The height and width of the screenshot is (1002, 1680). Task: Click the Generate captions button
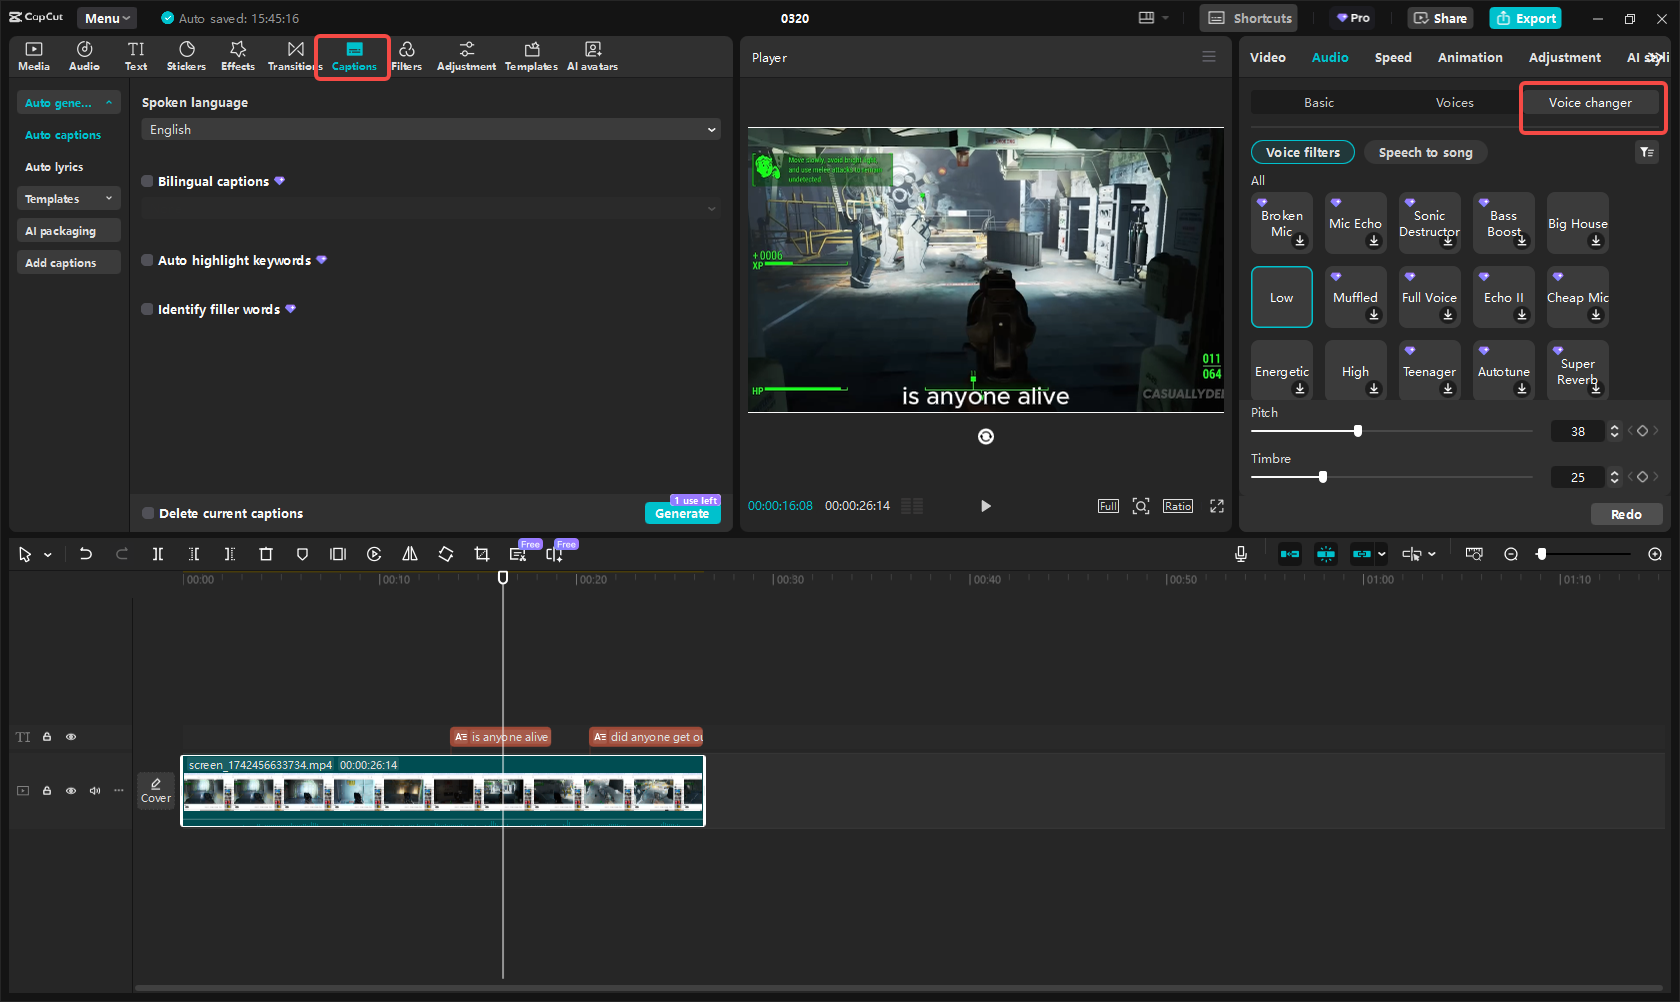(x=682, y=512)
